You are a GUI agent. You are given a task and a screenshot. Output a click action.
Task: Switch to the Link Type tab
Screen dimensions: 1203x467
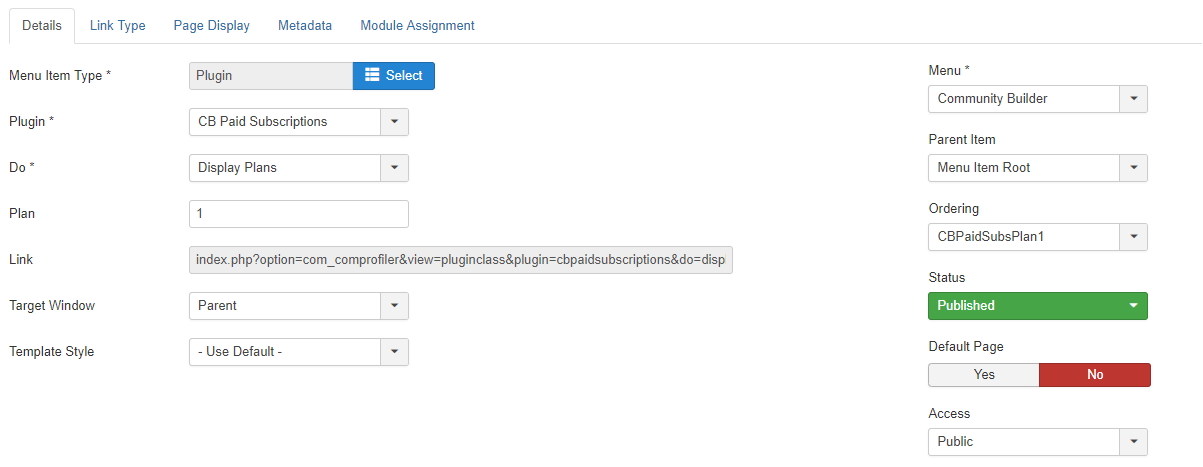point(117,26)
